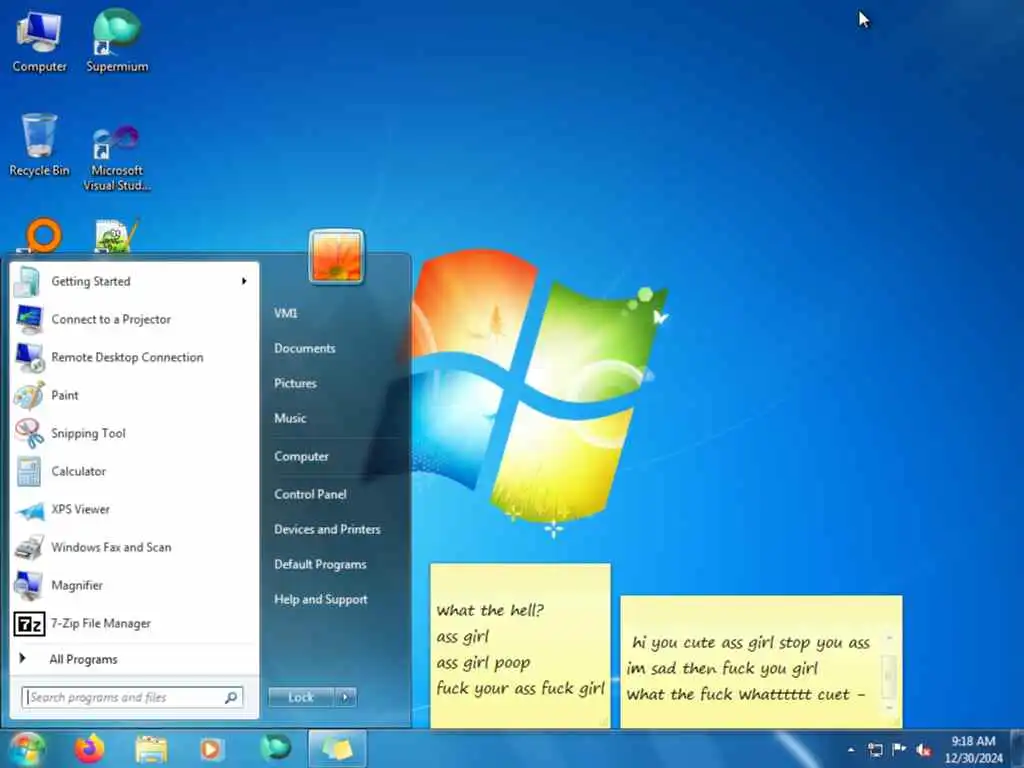The image size is (1024, 768).
Task: Expand the Getting Started submenu arrow
Action: tap(244, 281)
